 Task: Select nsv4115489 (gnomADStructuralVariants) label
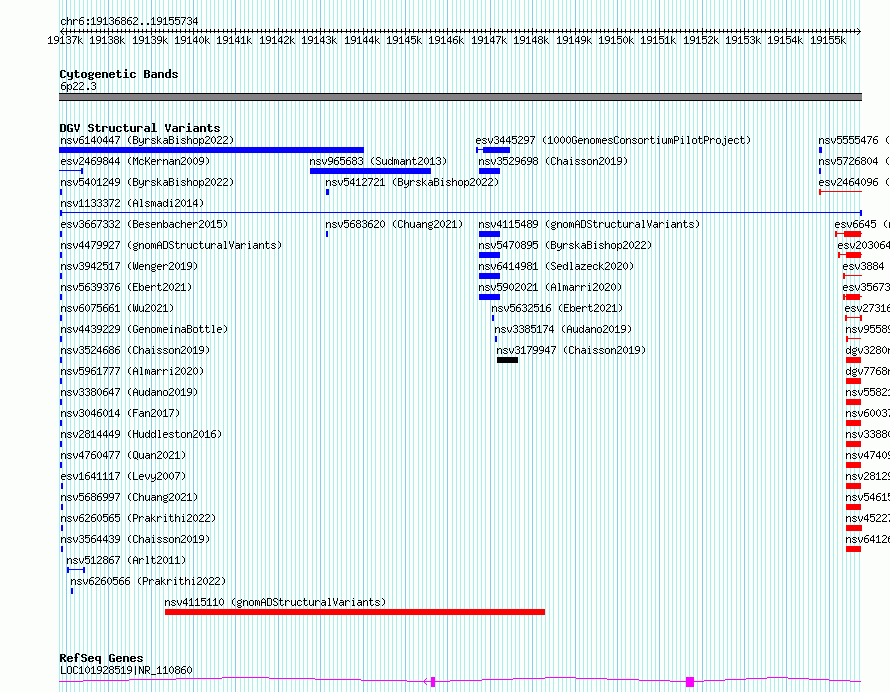[589, 224]
